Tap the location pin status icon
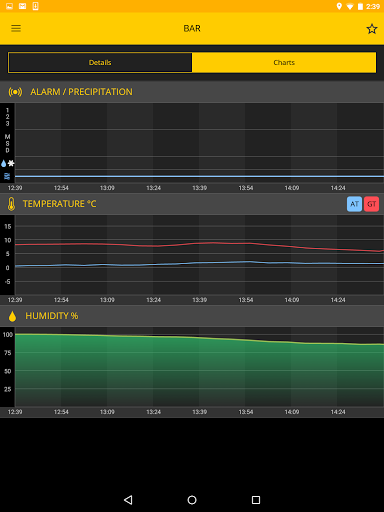The width and height of the screenshot is (384, 512). point(339,6)
